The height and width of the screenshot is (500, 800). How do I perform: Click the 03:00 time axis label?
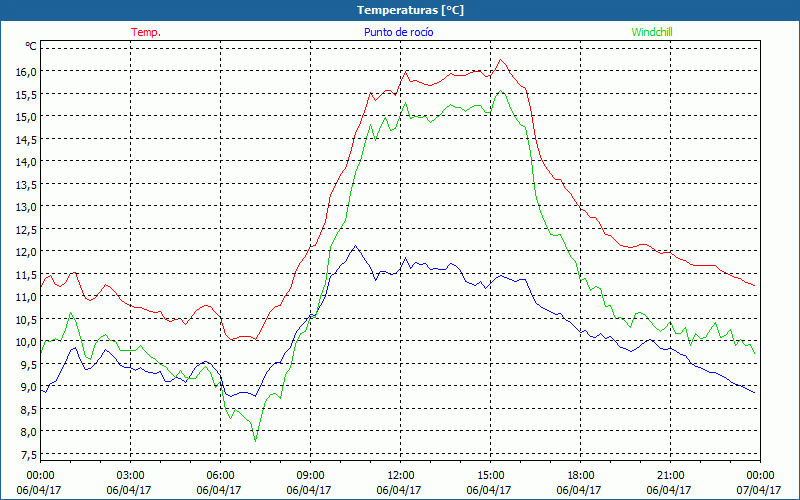tap(131, 475)
